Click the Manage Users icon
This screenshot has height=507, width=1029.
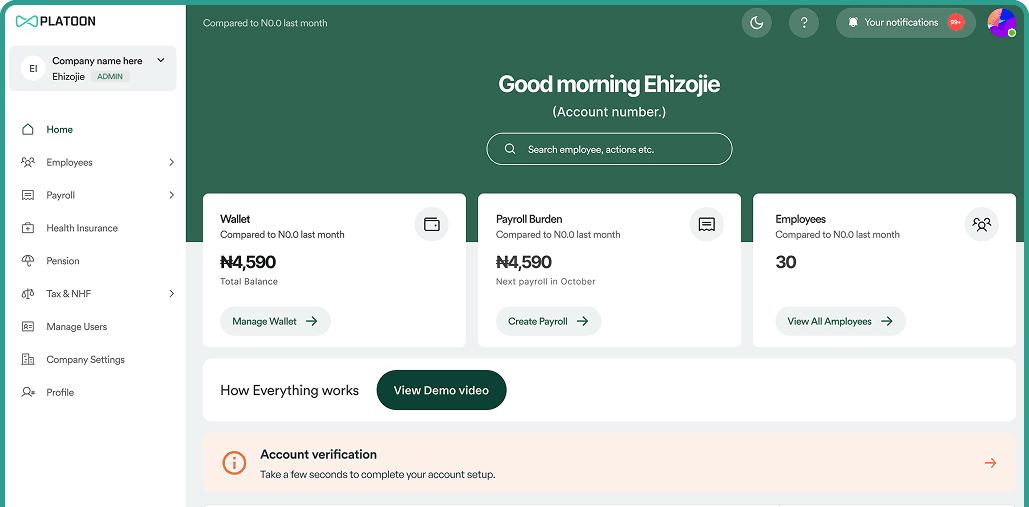pos(28,327)
